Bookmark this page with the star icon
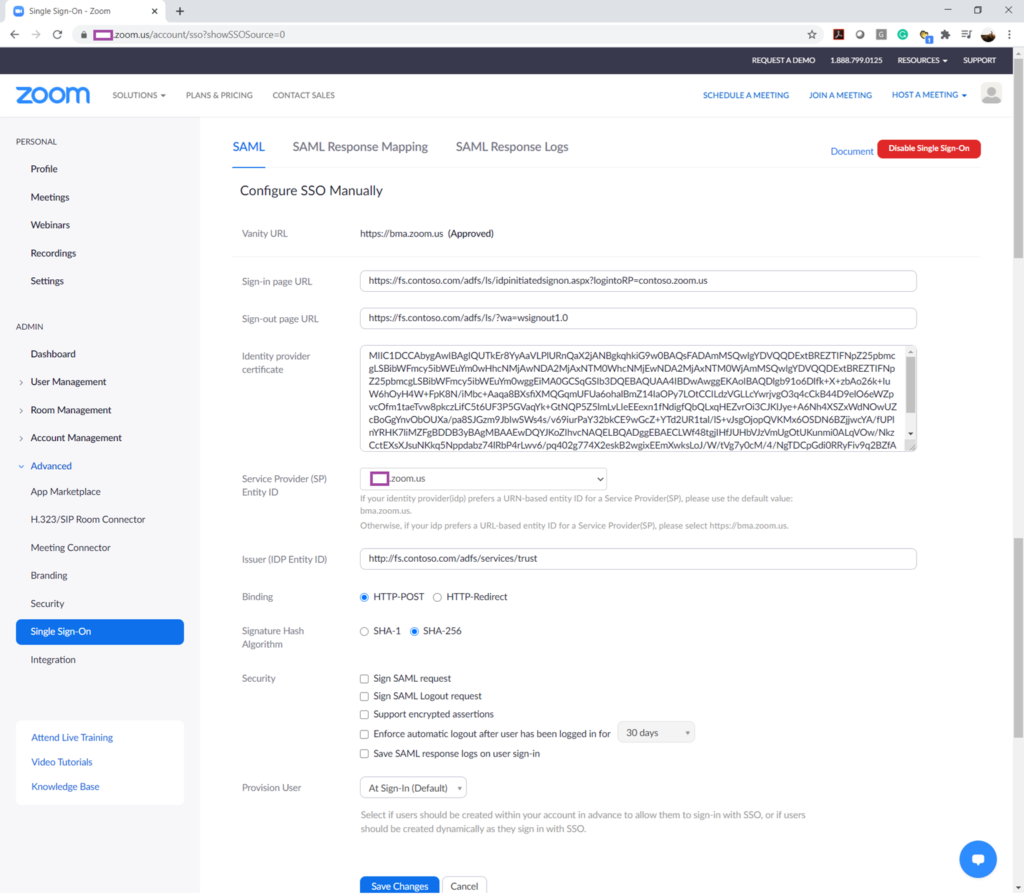This screenshot has height=895, width=1024. [x=812, y=35]
